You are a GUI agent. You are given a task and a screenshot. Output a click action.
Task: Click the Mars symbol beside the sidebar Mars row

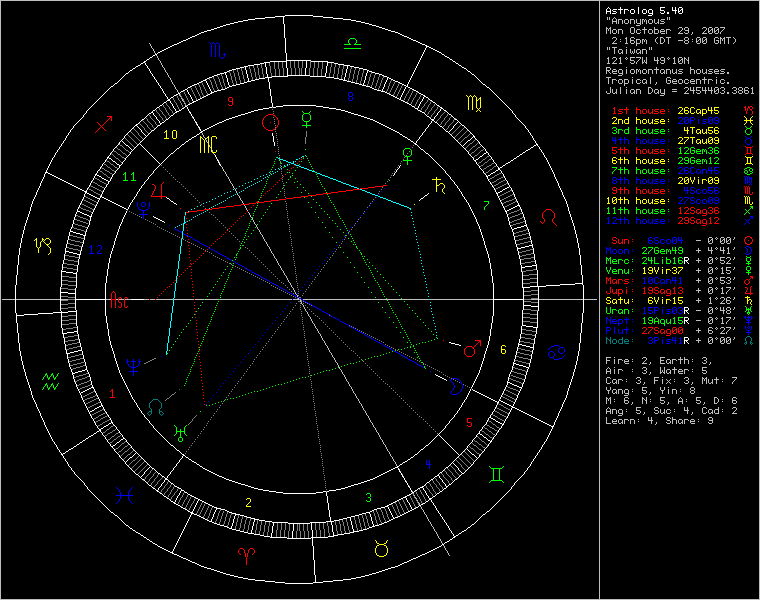coord(748,281)
